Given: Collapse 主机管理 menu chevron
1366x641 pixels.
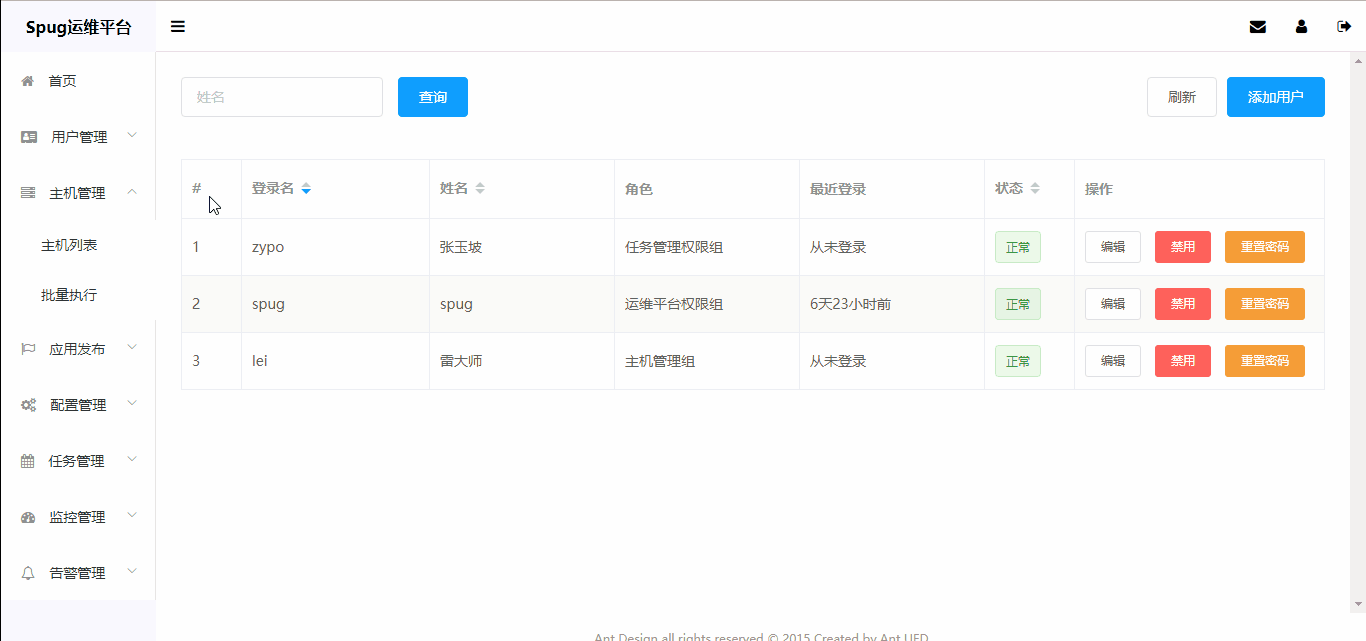Looking at the screenshot, I should click(132, 192).
